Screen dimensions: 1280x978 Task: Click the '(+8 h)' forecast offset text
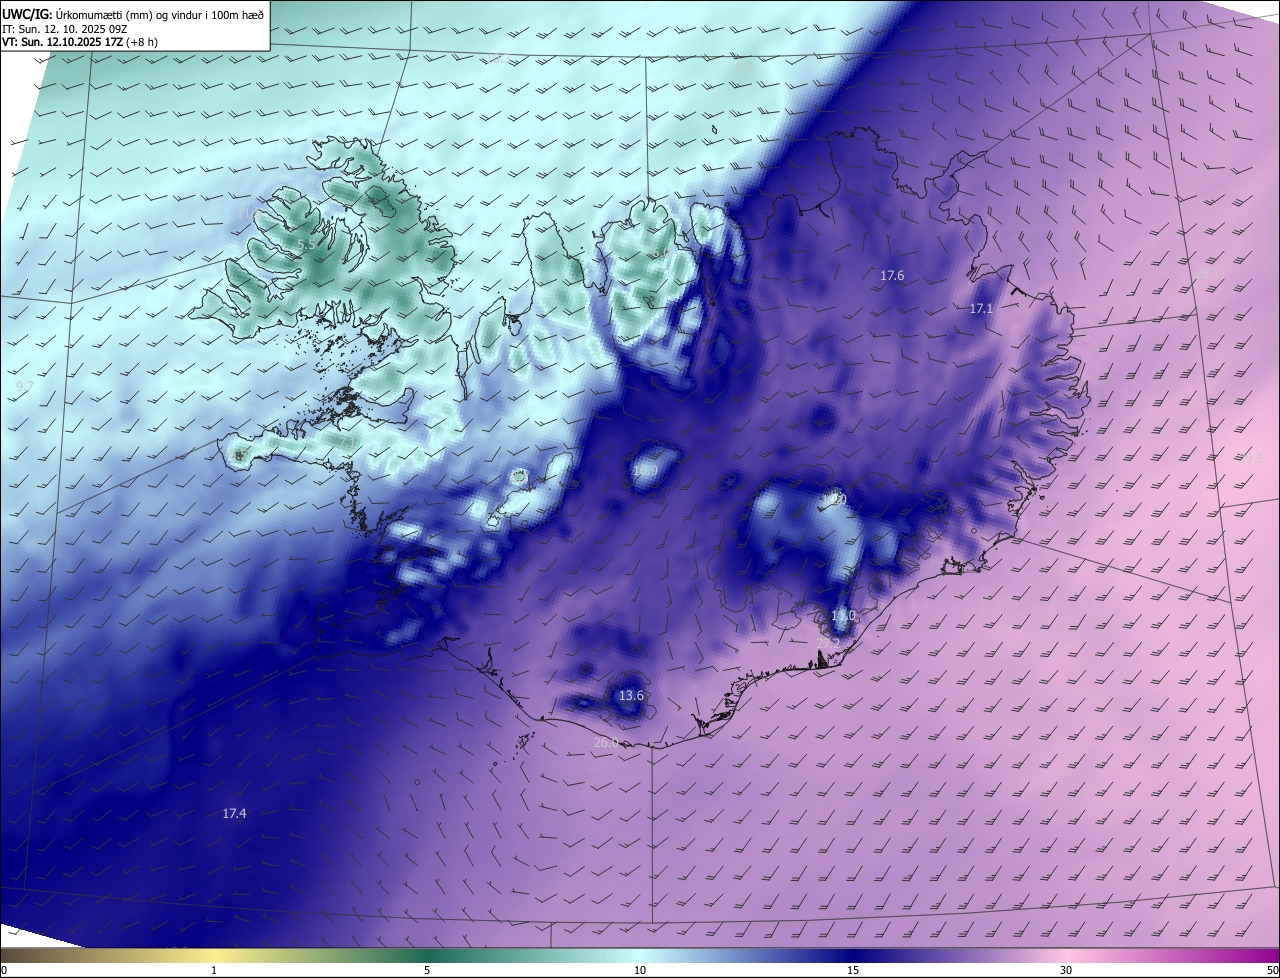point(141,42)
